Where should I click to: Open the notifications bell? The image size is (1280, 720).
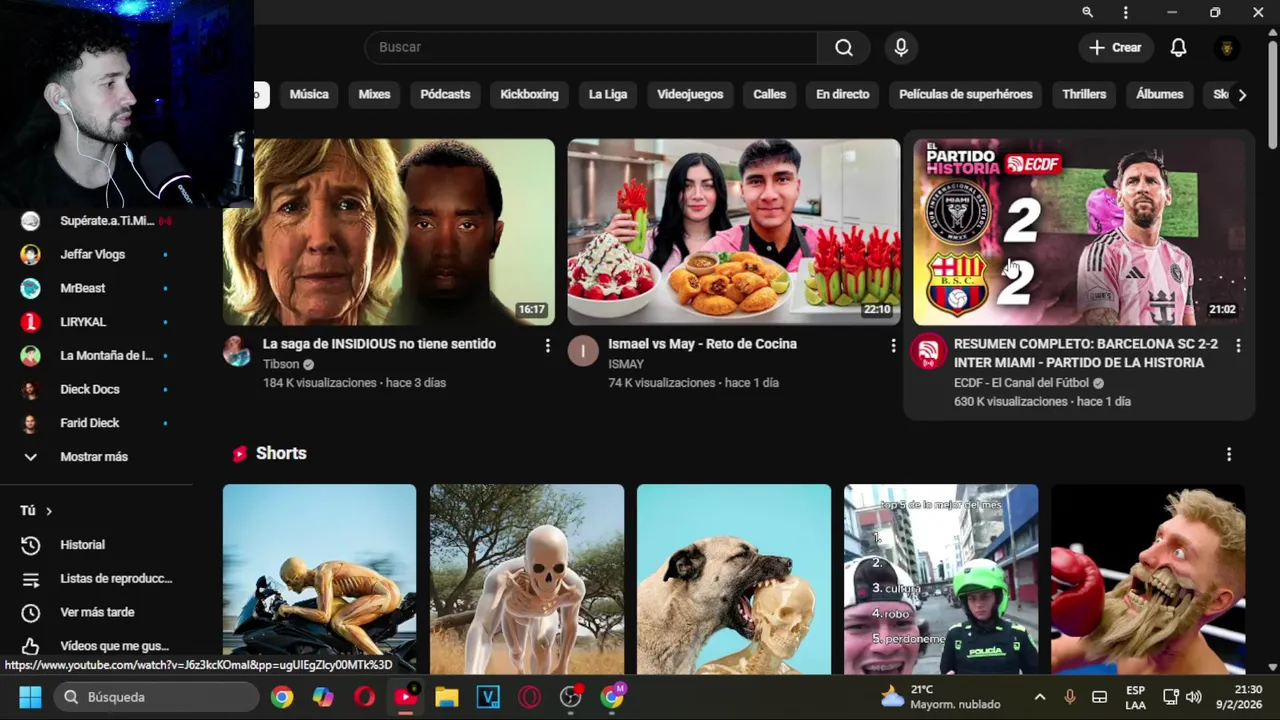click(x=1179, y=47)
